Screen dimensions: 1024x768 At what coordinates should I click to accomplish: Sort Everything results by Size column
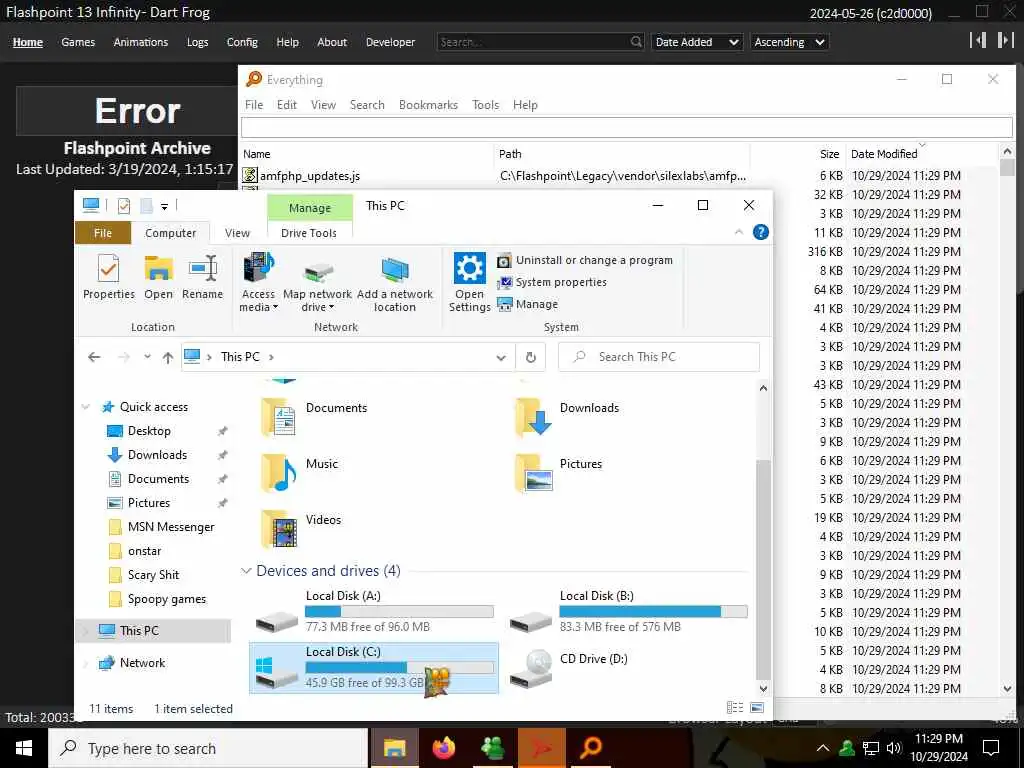829,154
